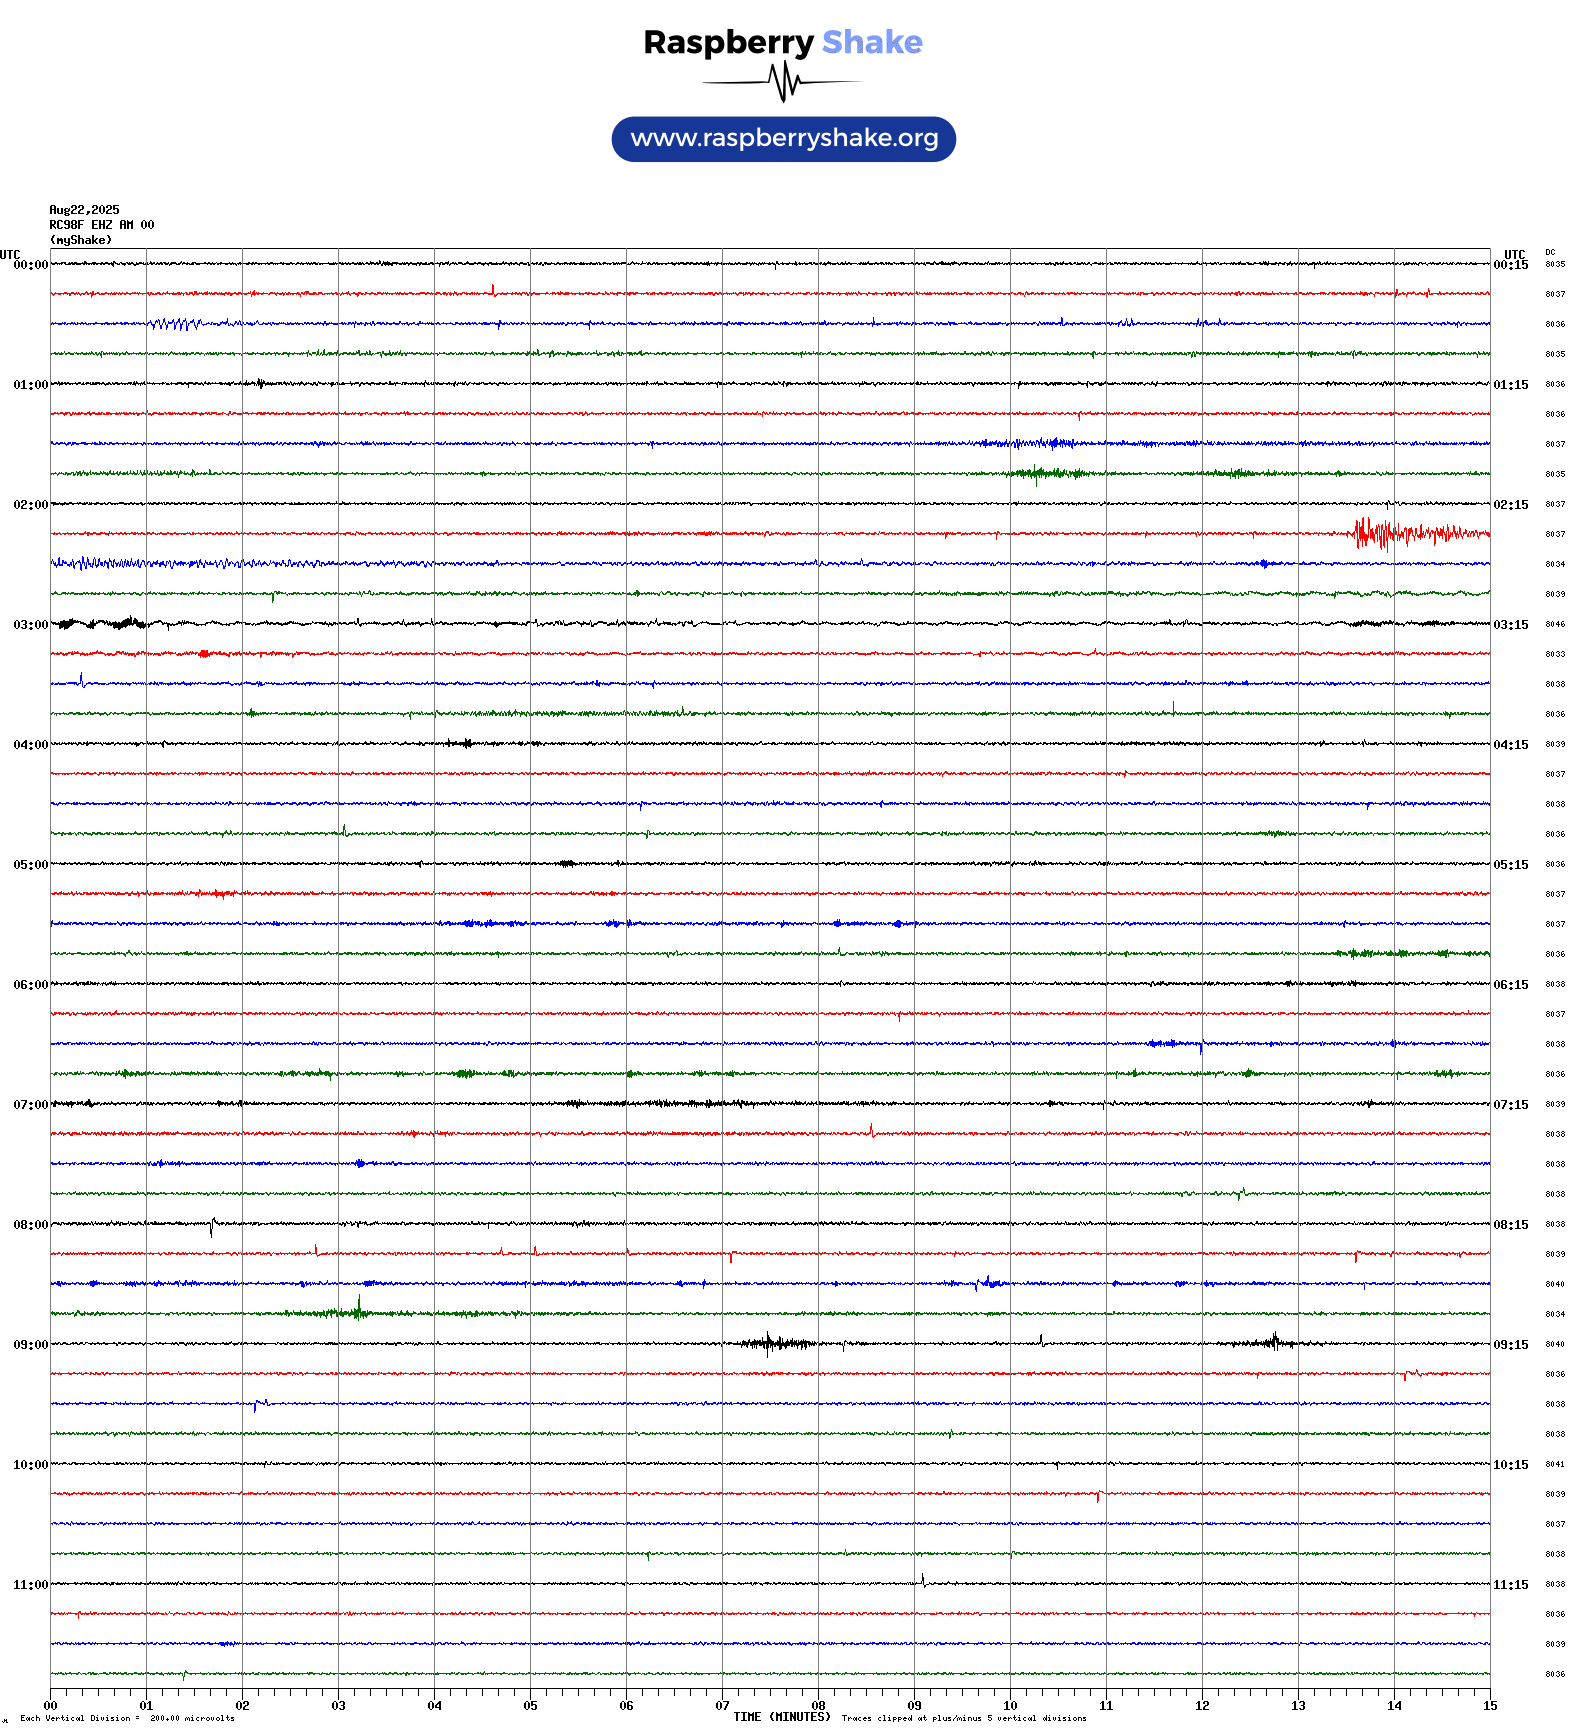Click the blue oscillation near minute 01 under the 00:00 trace

coord(175,324)
